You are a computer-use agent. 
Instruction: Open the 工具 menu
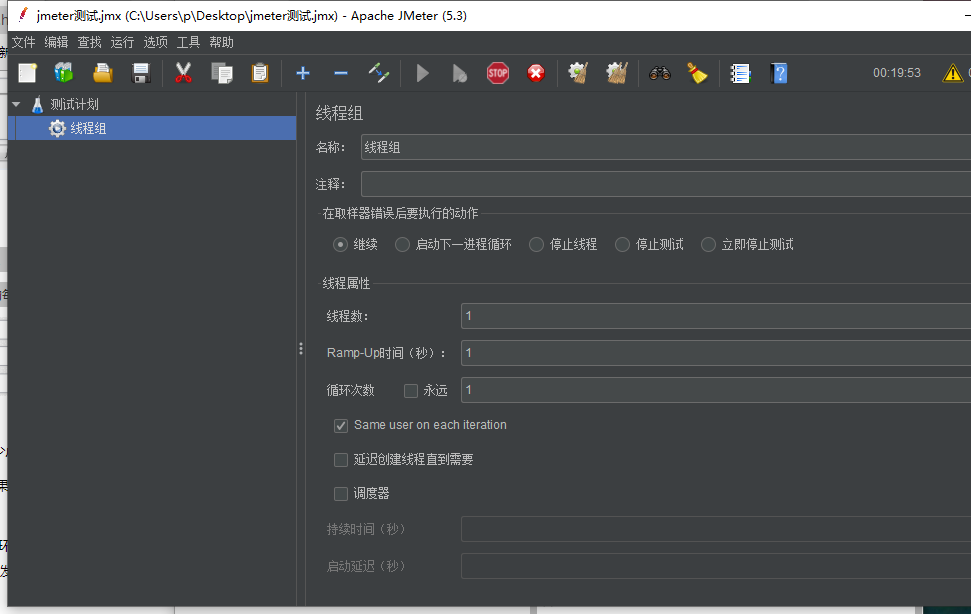pyautogui.click(x=188, y=42)
